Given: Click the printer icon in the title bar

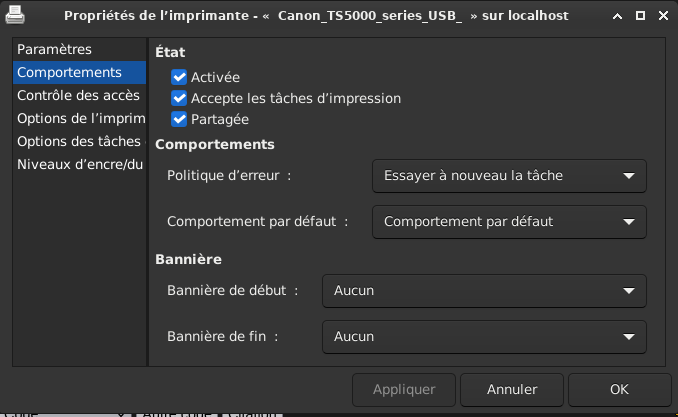Looking at the screenshot, I should coord(14,16).
